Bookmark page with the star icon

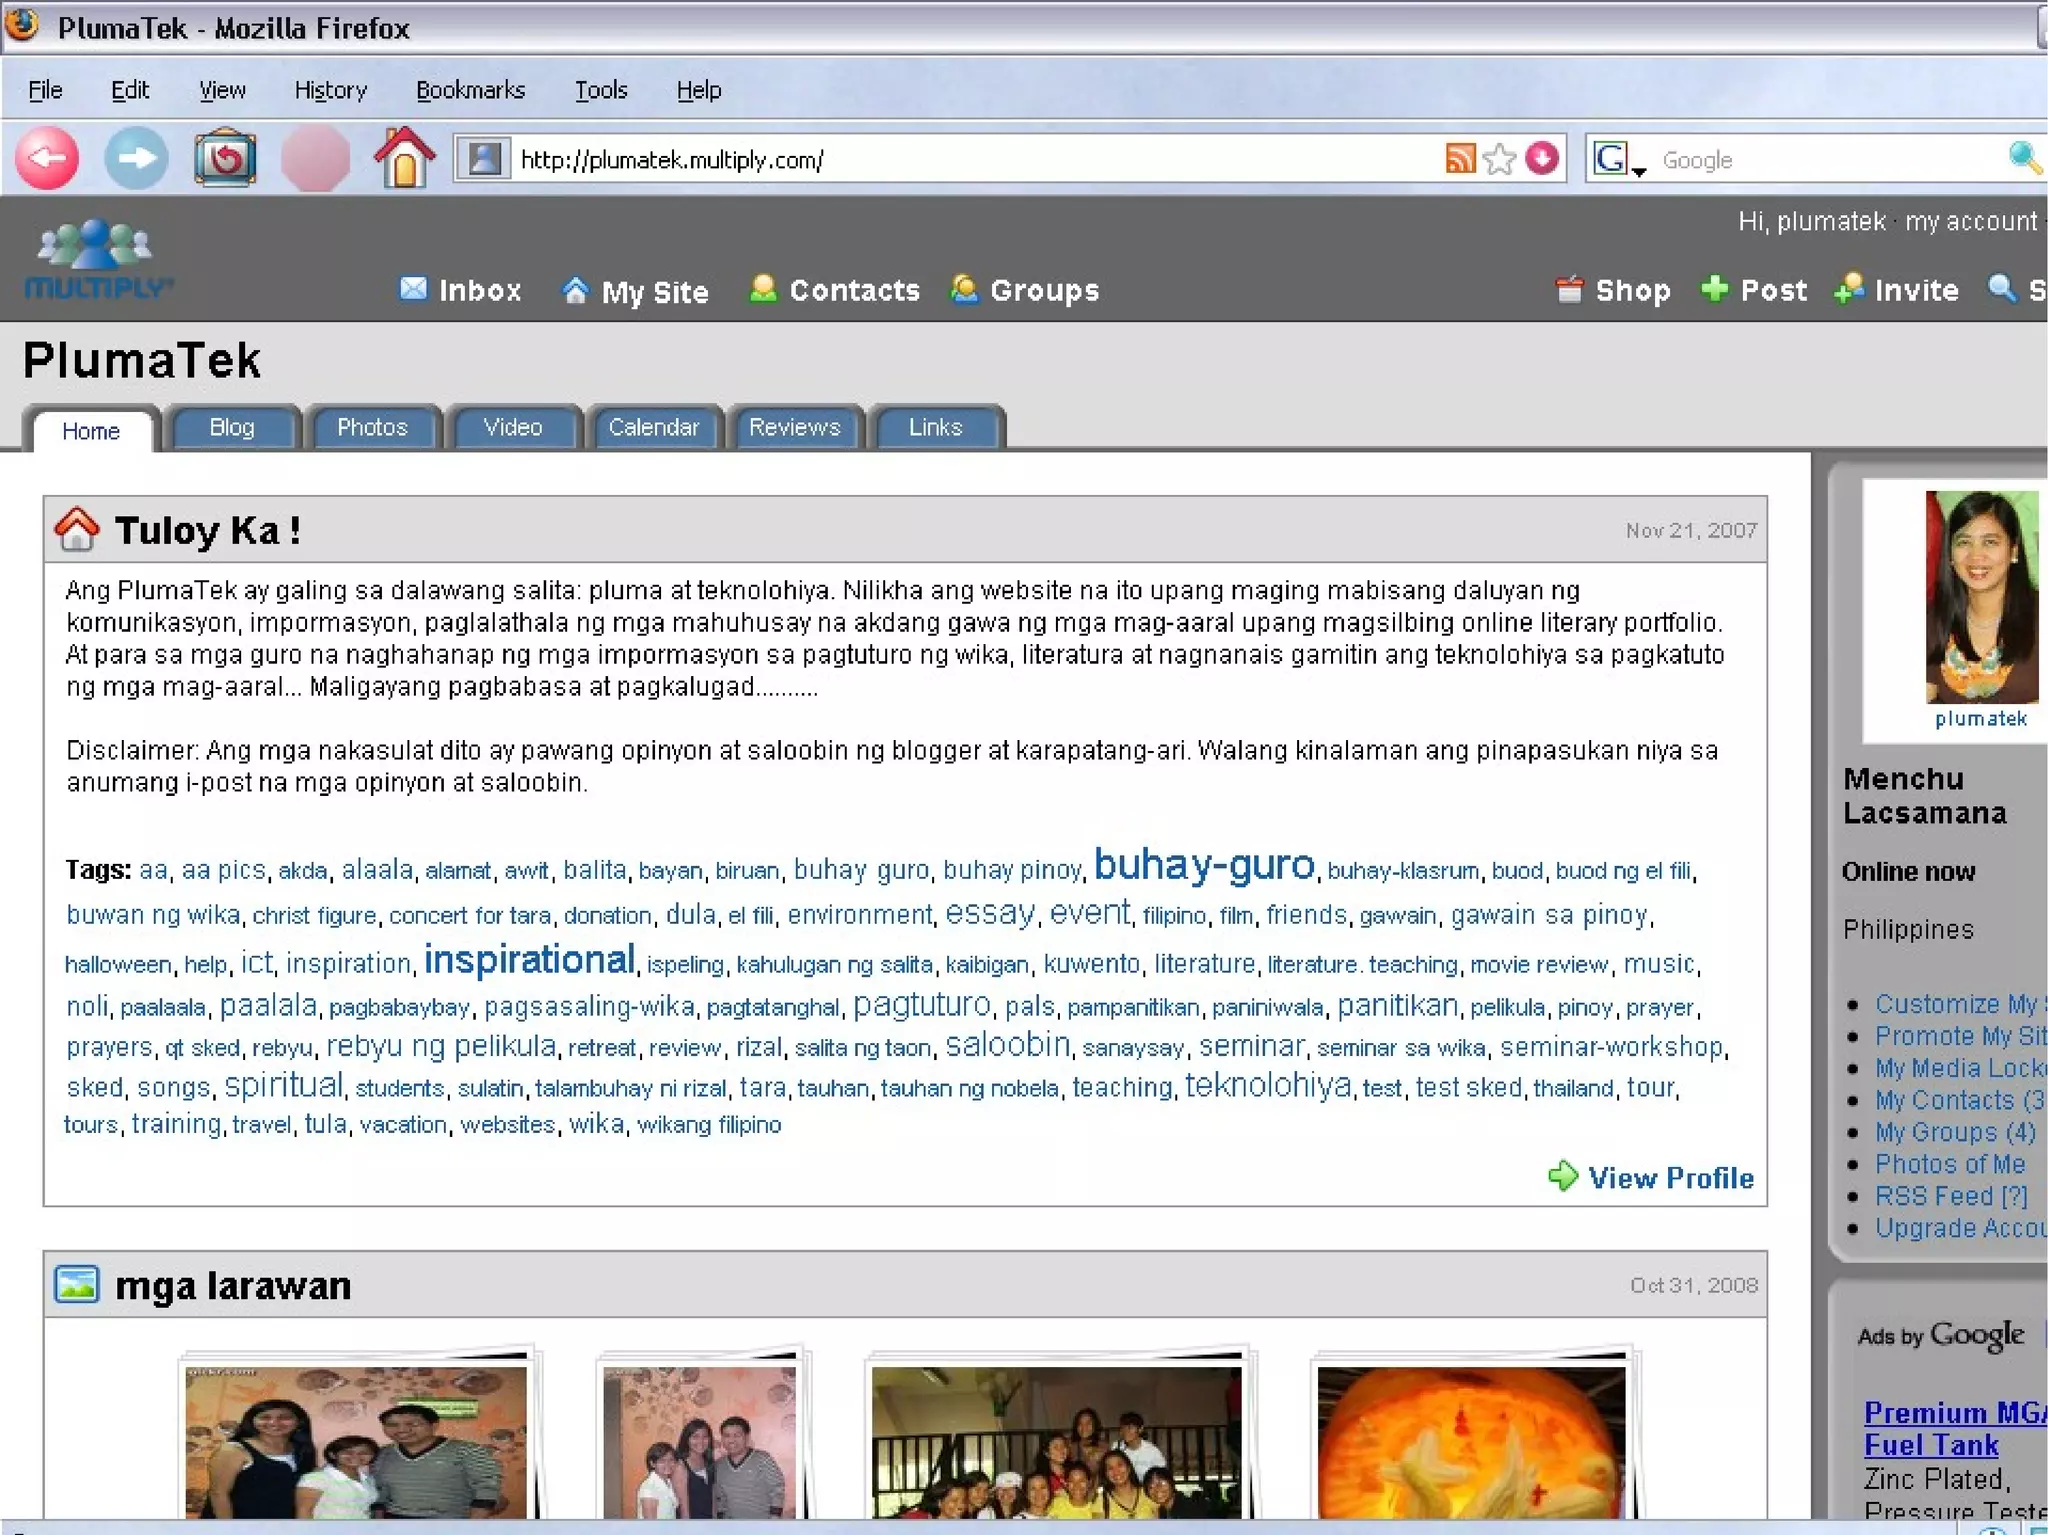tap(1499, 159)
